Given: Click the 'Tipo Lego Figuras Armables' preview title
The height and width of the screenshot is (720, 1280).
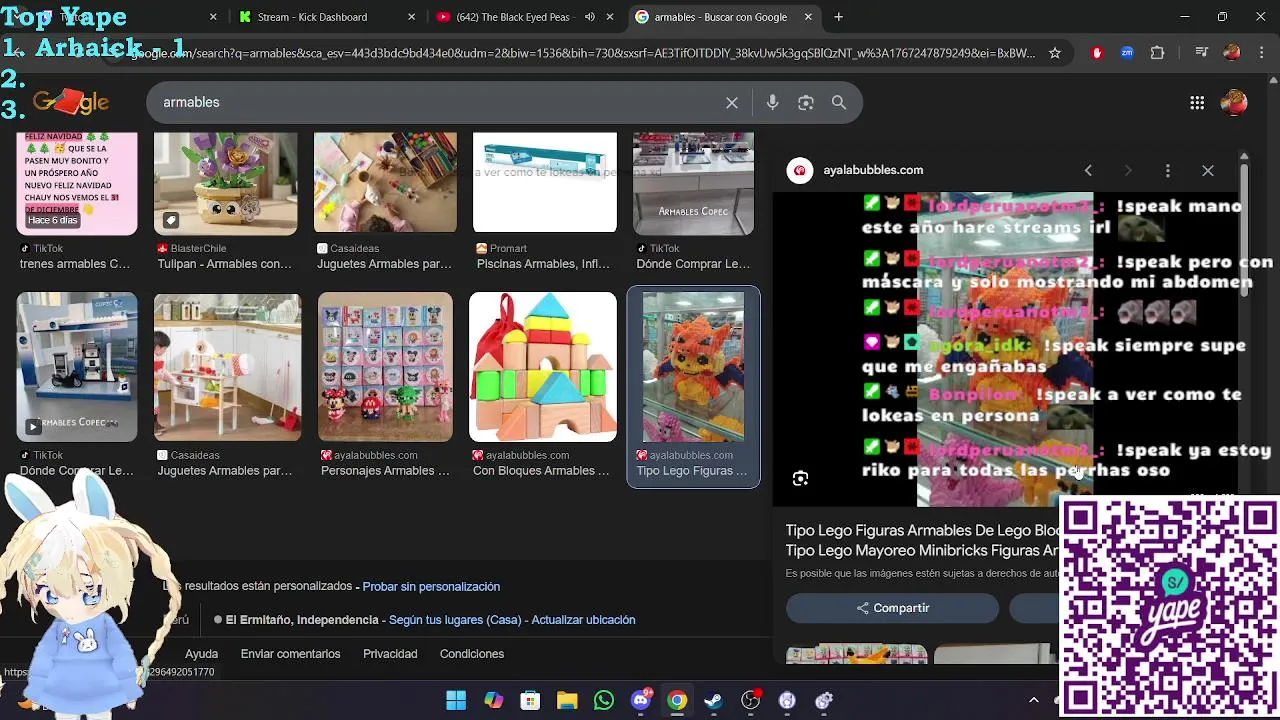Looking at the screenshot, I should click(922, 540).
